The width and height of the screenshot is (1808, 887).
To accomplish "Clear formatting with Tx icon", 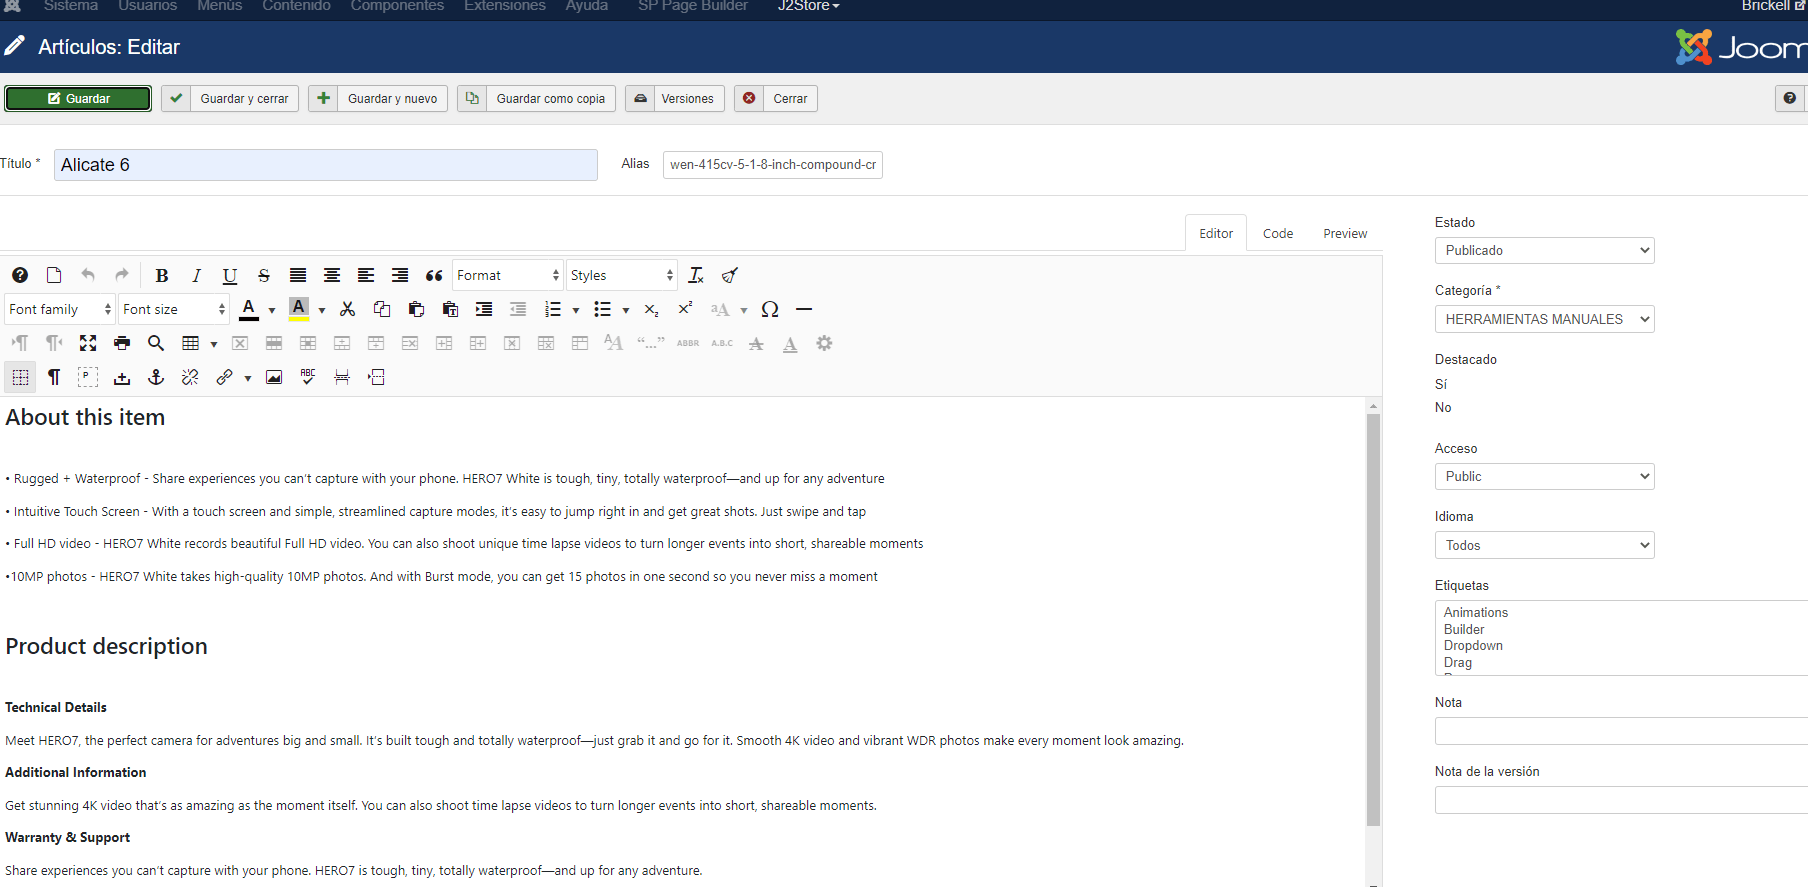I will 696,275.
